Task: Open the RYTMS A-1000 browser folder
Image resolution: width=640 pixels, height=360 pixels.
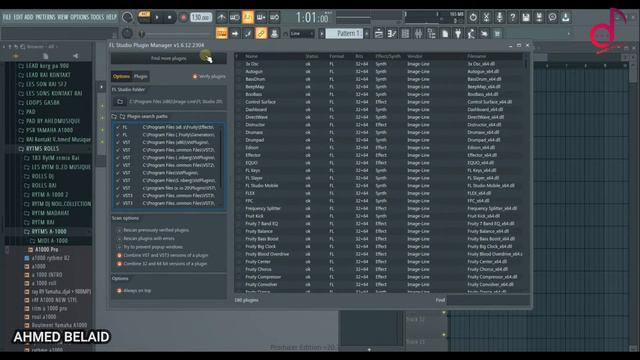Action: (49, 231)
